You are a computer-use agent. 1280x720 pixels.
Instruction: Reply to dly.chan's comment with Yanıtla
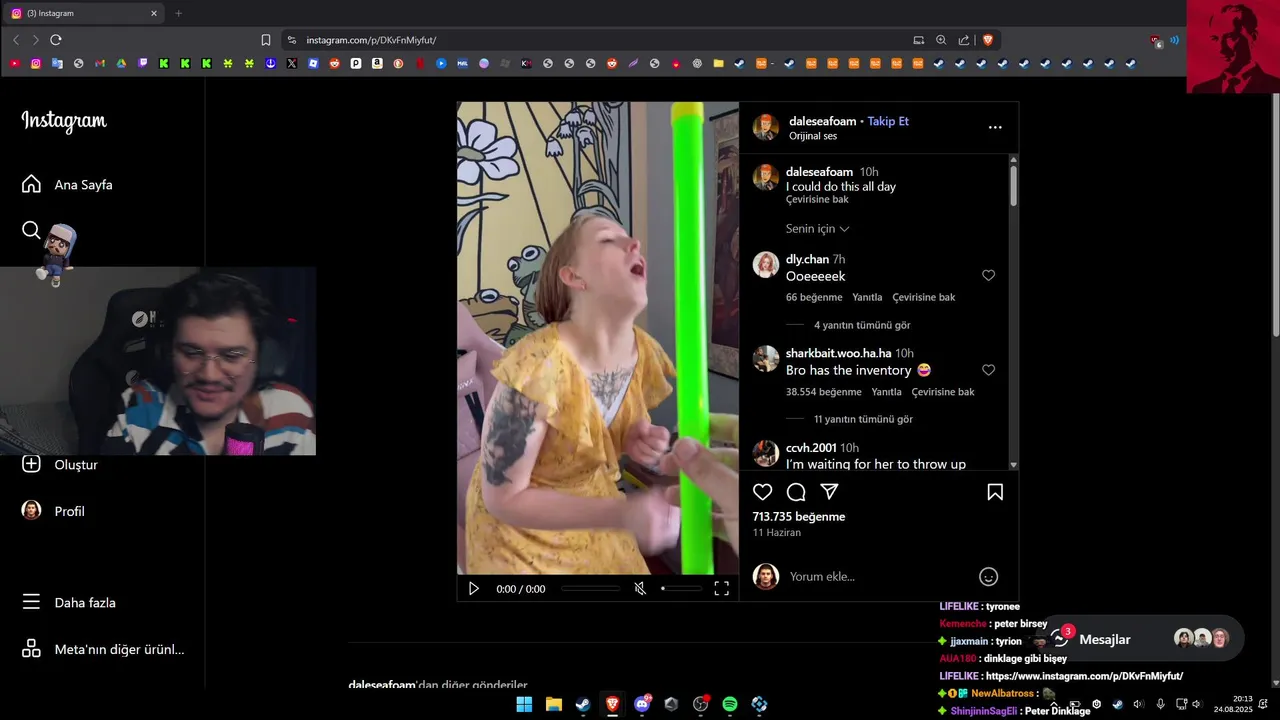[867, 297]
